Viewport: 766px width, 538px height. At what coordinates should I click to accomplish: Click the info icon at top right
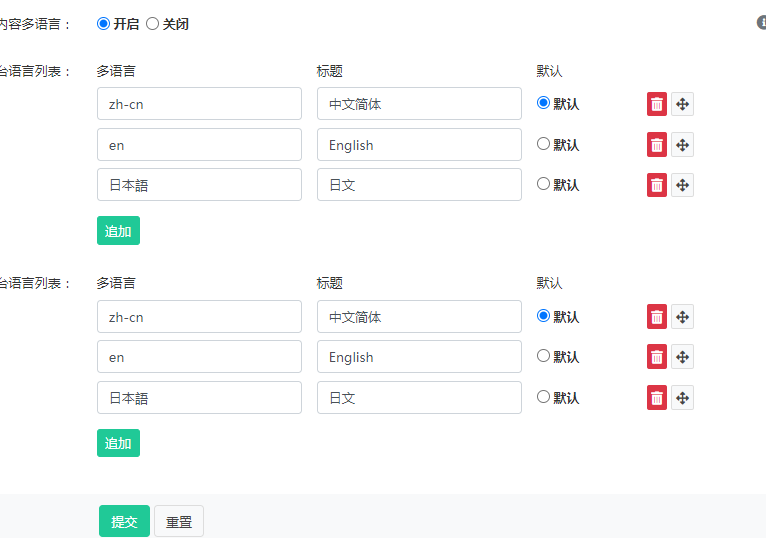[x=761, y=22]
